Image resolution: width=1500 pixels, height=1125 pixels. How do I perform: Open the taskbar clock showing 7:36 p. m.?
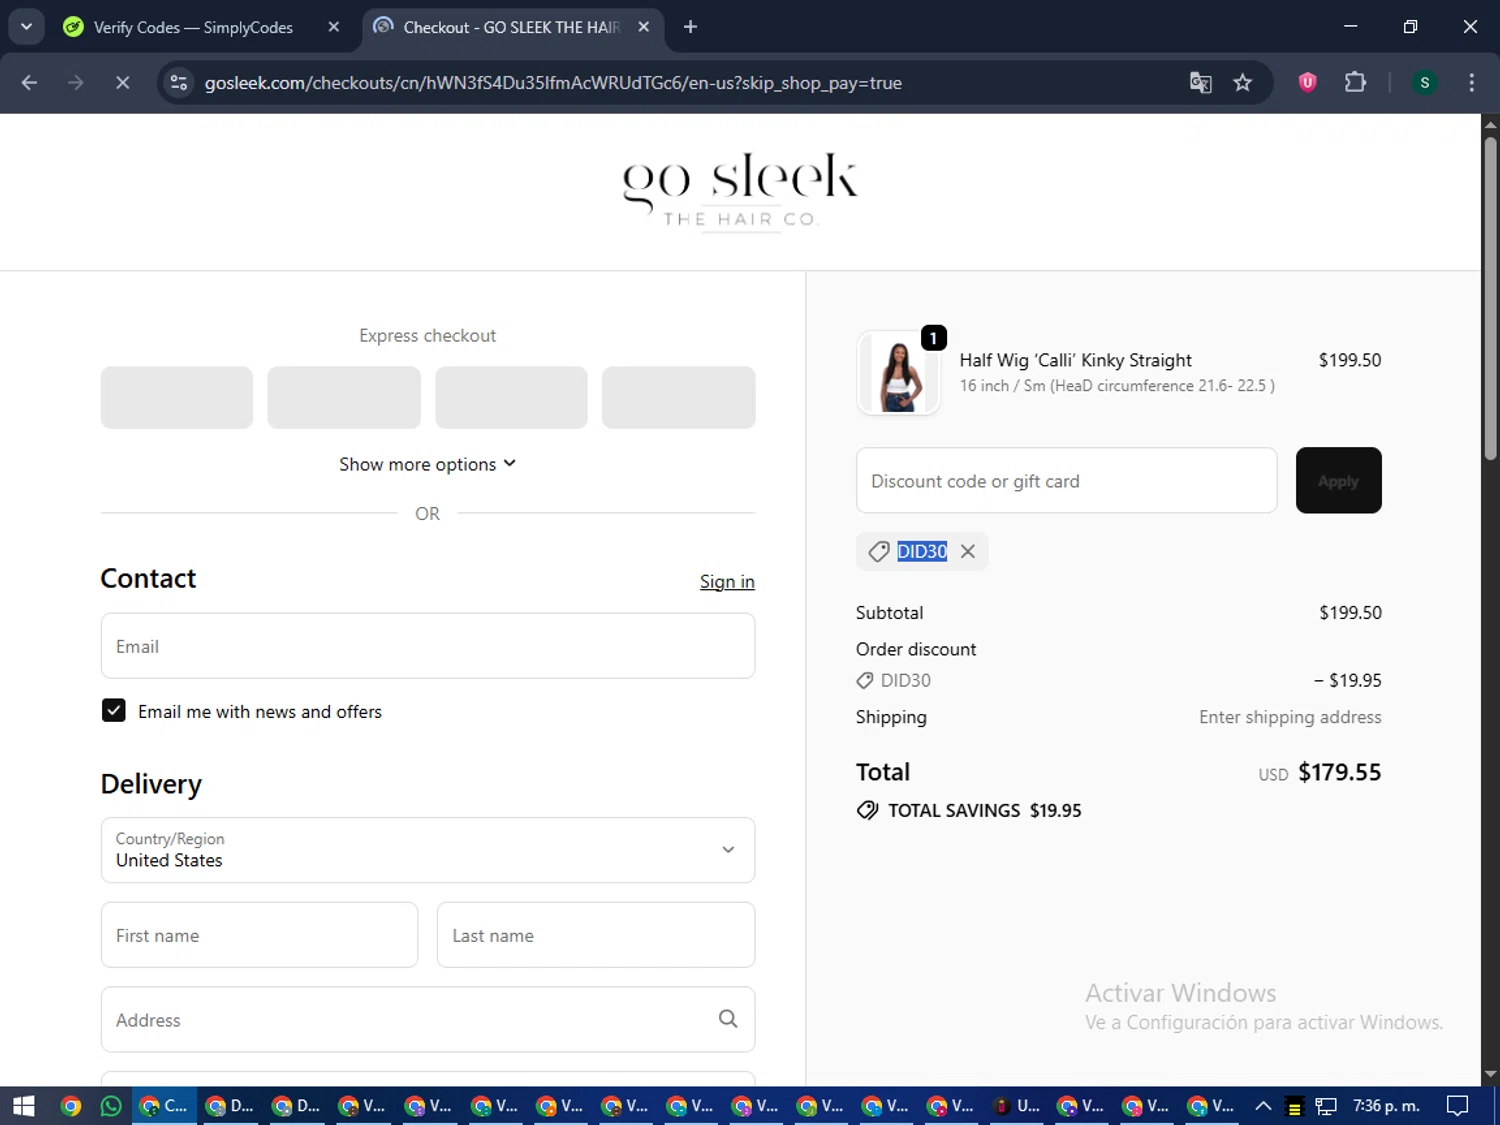(x=1386, y=1106)
